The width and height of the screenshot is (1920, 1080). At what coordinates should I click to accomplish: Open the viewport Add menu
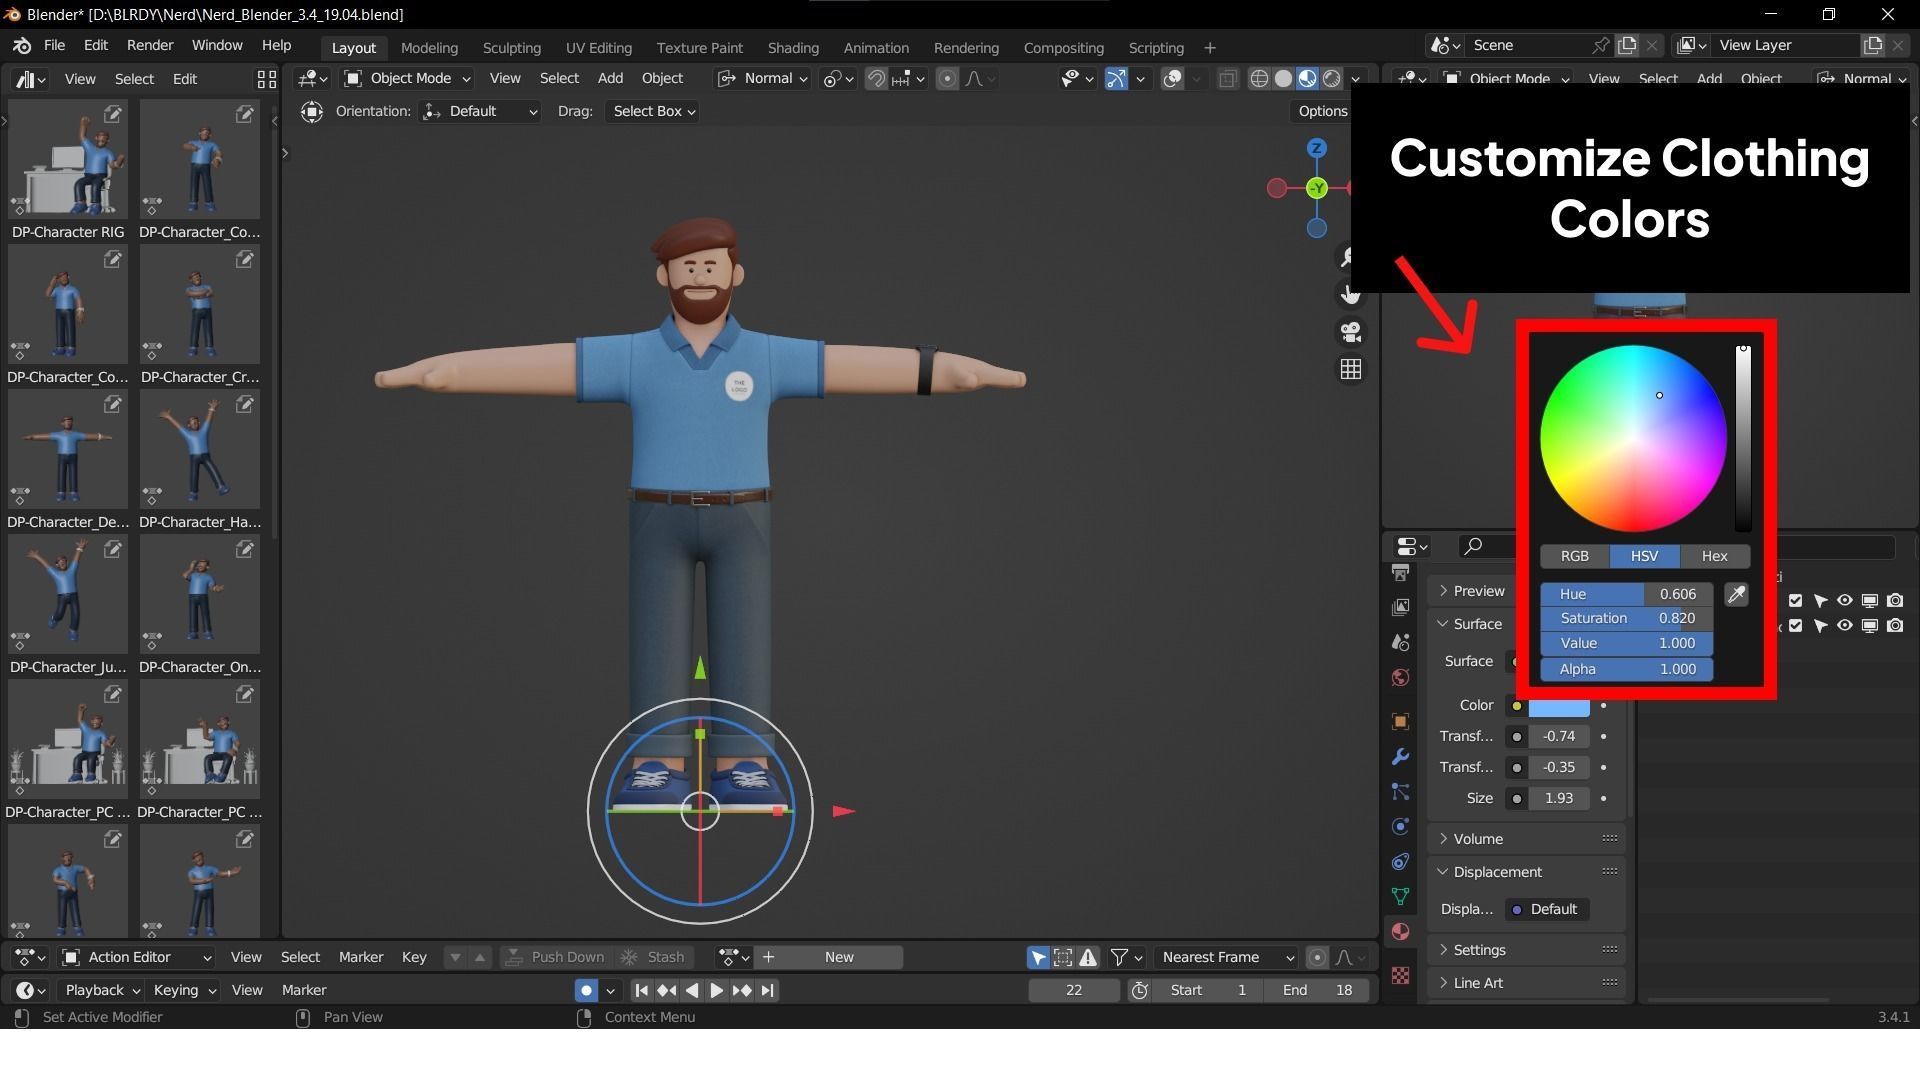610,79
